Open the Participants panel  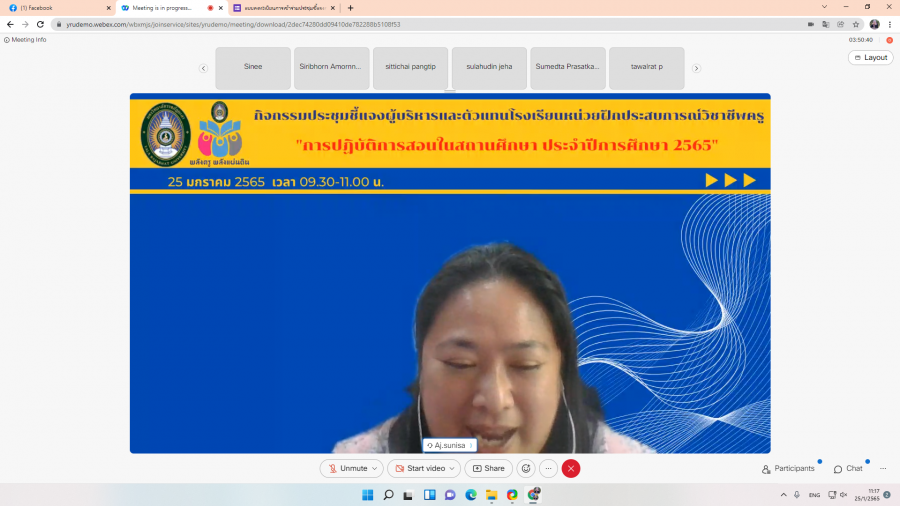788,468
